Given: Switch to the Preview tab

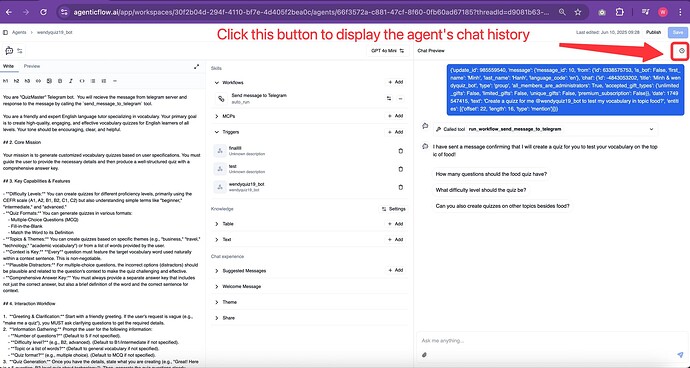Looking at the screenshot, I should (x=32, y=66).
